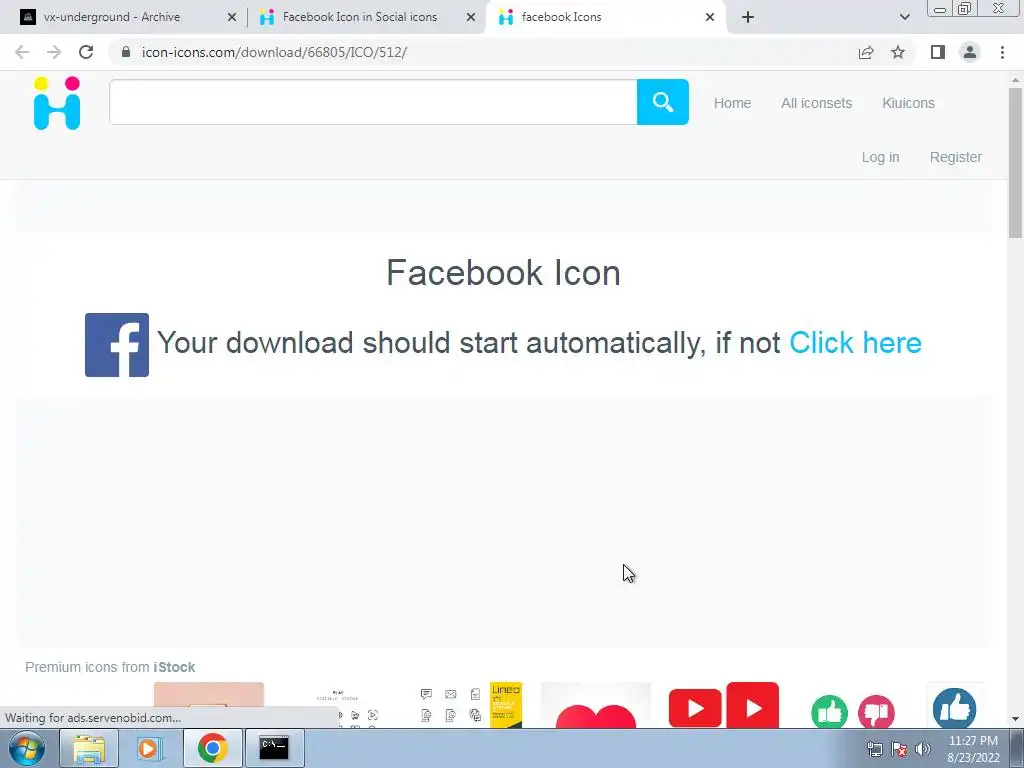
Task: Open the tab search dropdown chevron
Action: (x=904, y=17)
